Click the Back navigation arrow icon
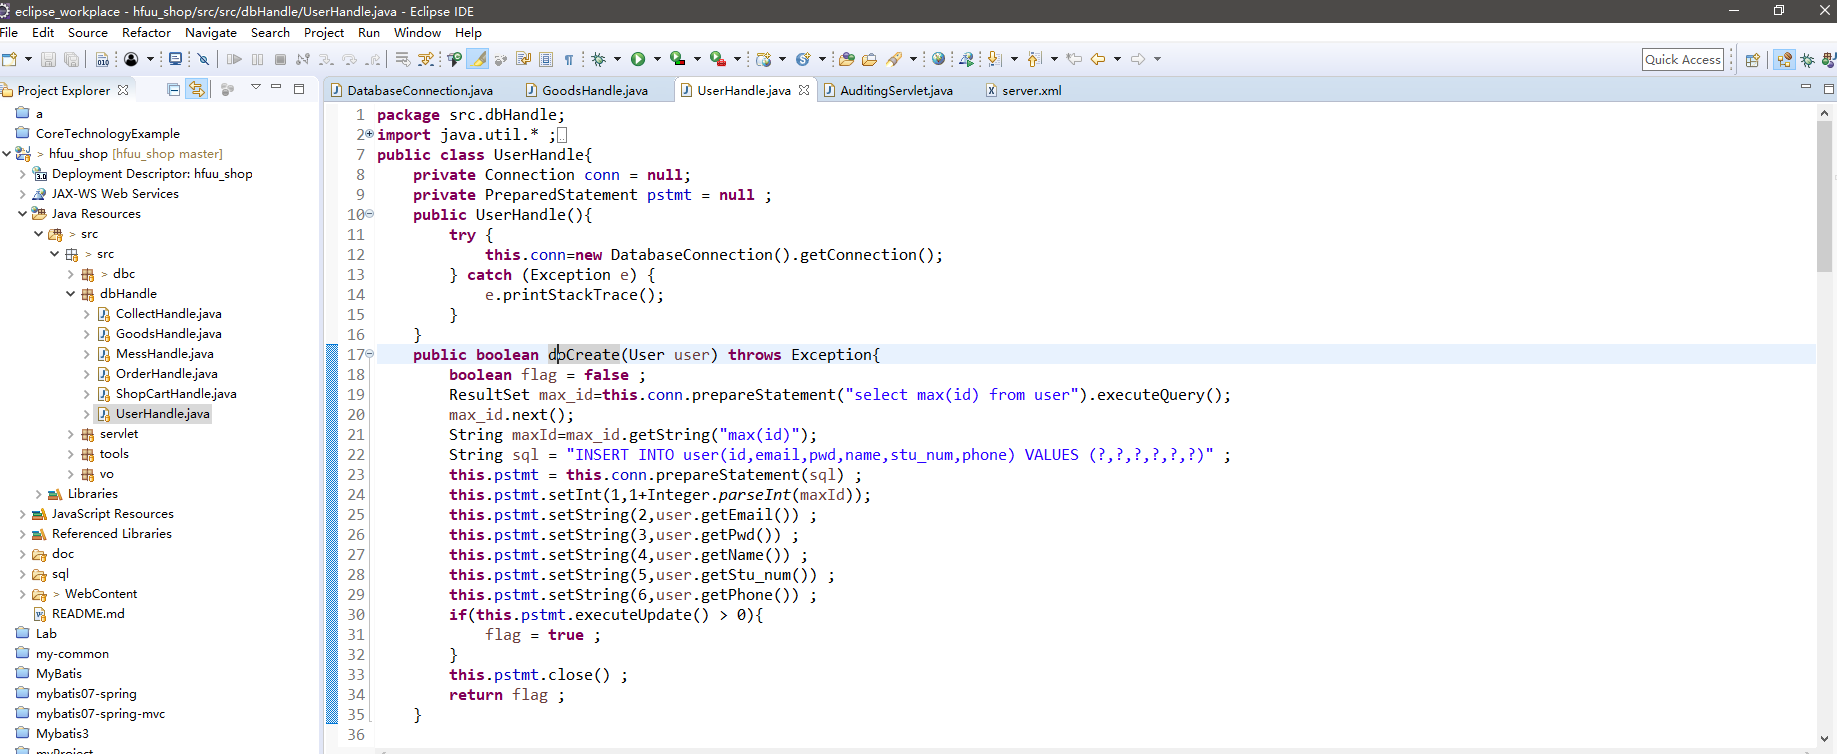 click(x=1098, y=59)
